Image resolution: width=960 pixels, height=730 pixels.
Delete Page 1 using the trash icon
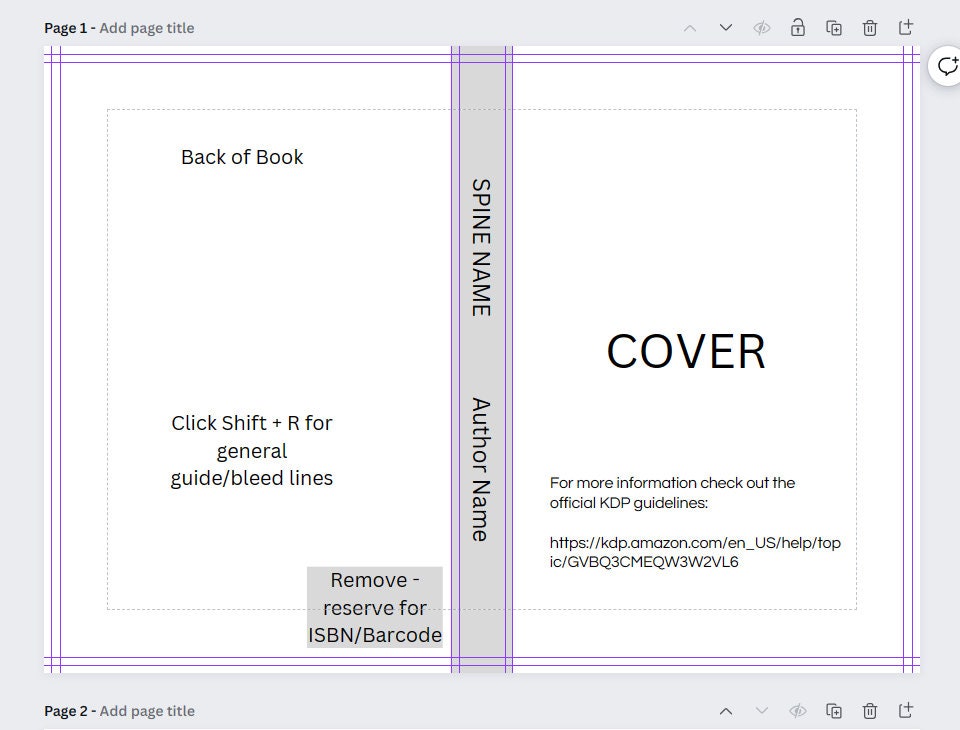pos(869,27)
